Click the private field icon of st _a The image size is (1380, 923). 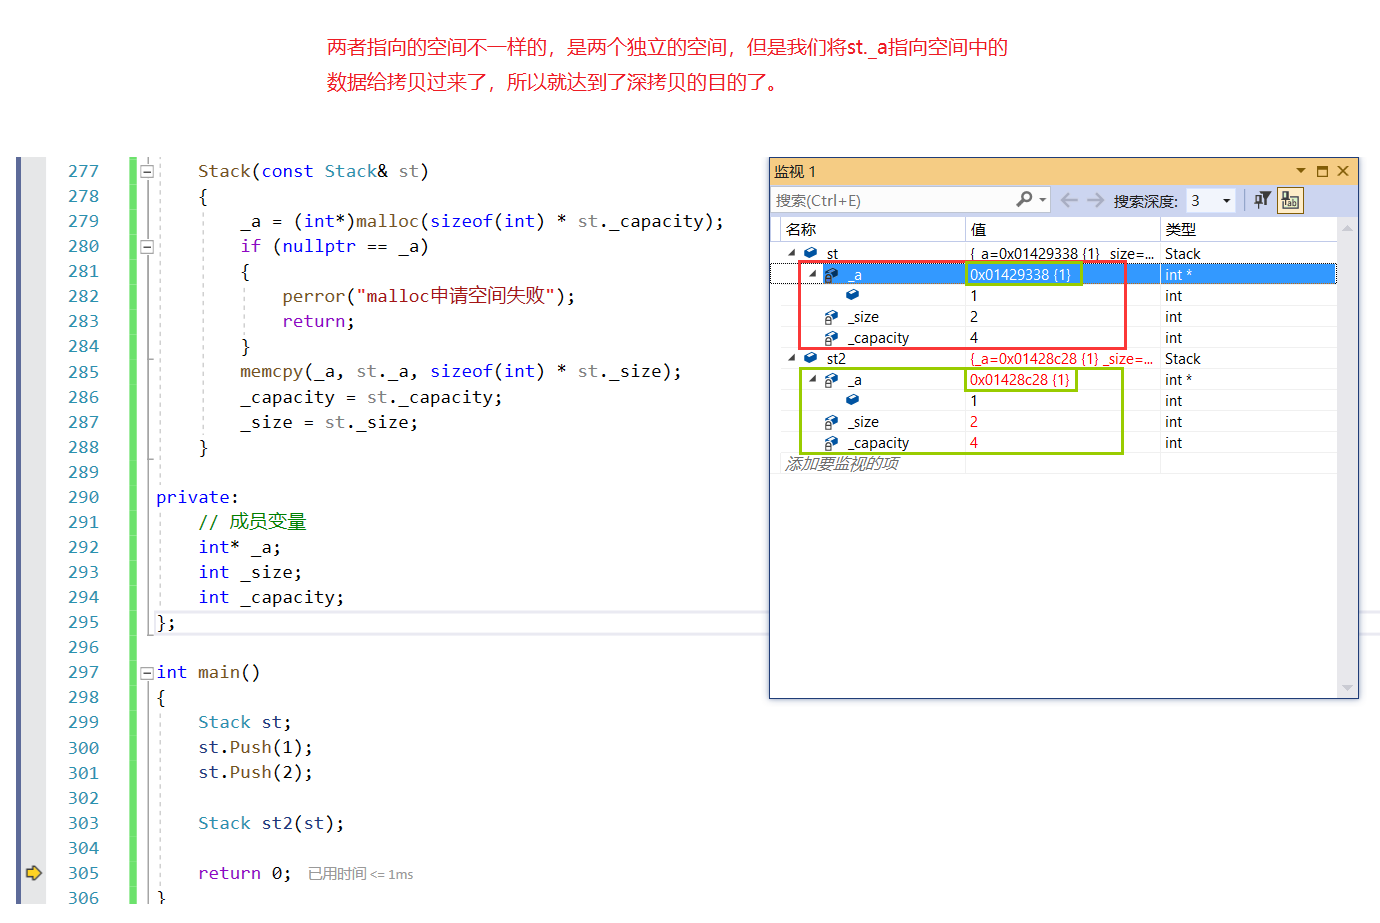click(831, 274)
